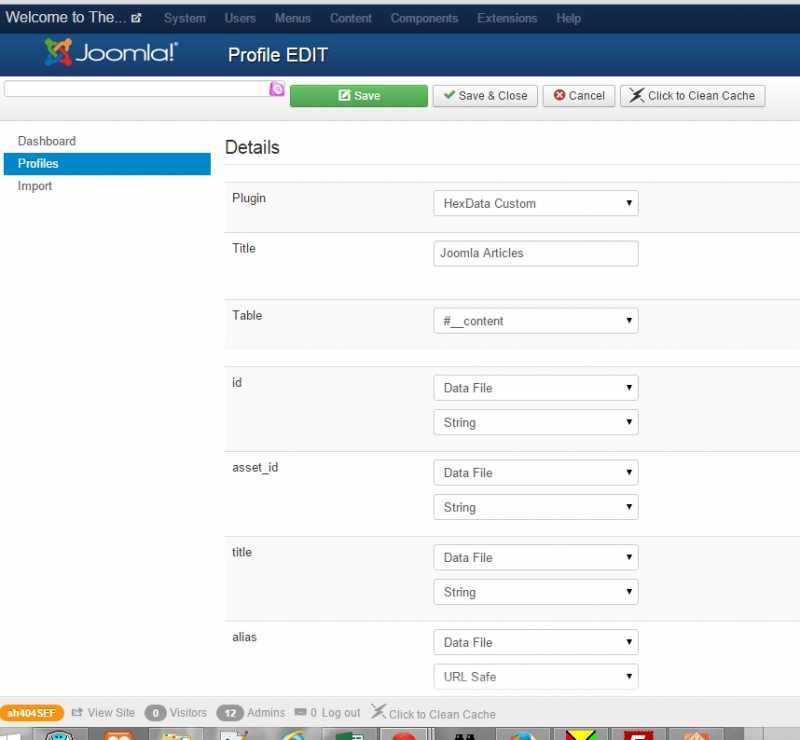
Task: Open the id row String dropdown
Action: [536, 422]
